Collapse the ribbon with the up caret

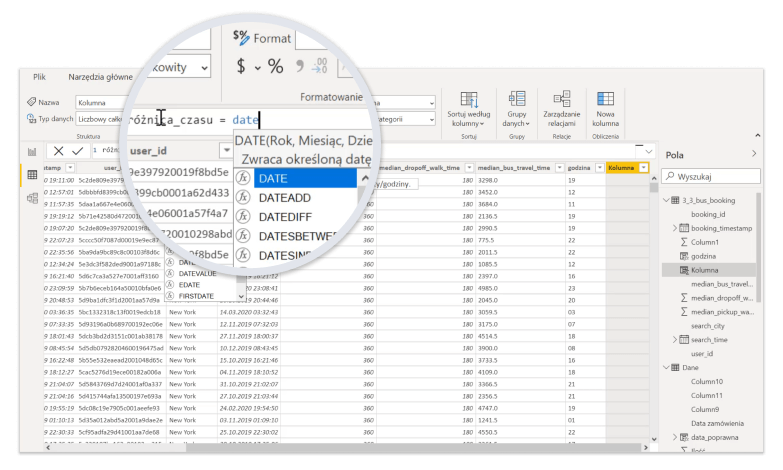tap(758, 135)
